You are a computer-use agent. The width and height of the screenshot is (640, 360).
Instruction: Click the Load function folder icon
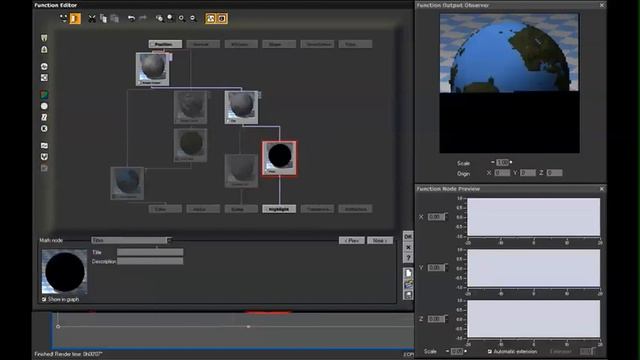(x=408, y=284)
